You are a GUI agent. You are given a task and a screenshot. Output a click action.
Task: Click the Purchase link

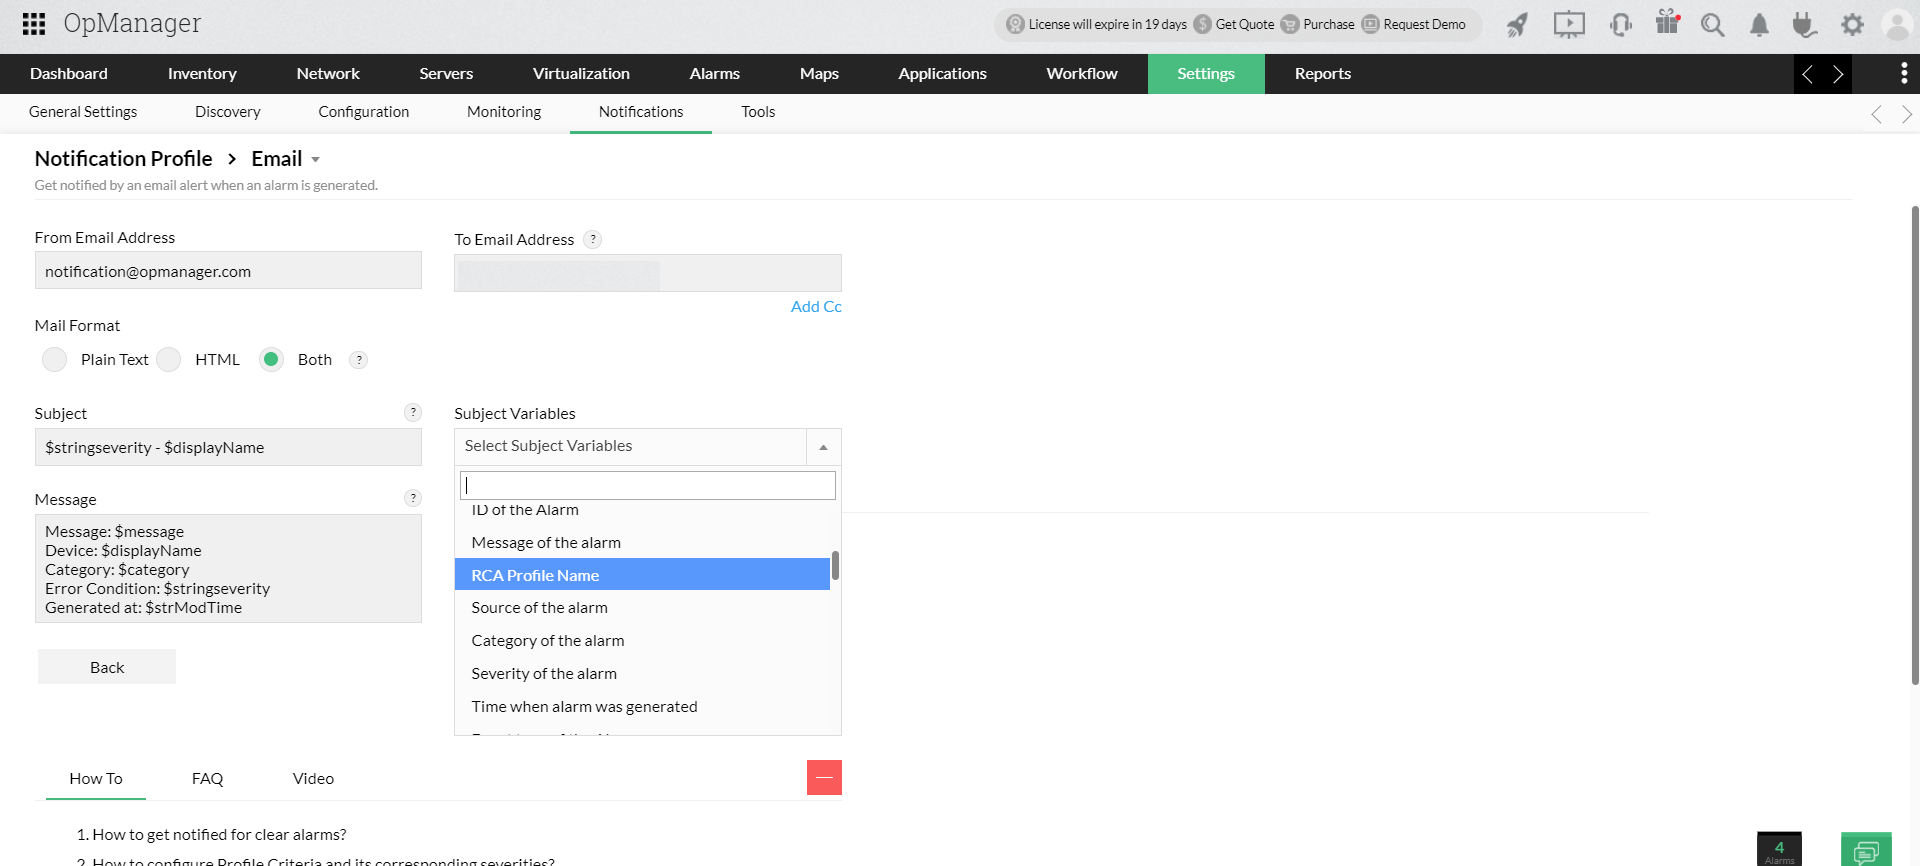tap(1318, 24)
